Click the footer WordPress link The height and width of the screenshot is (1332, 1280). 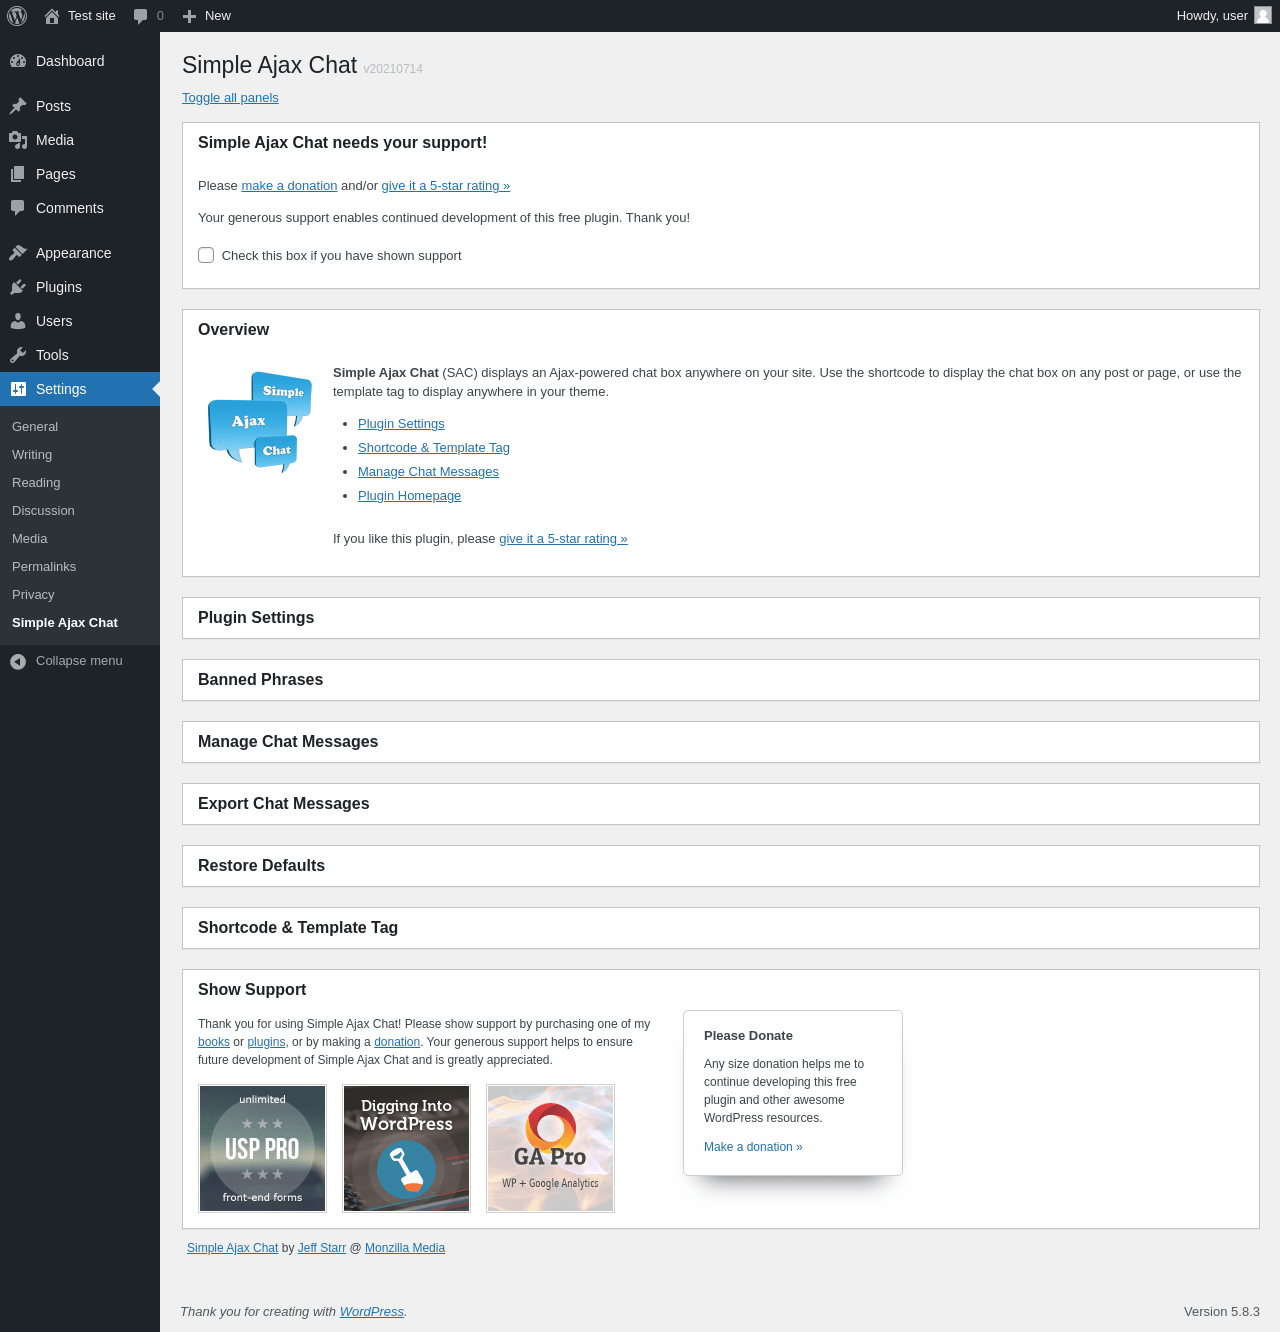[x=372, y=1312]
